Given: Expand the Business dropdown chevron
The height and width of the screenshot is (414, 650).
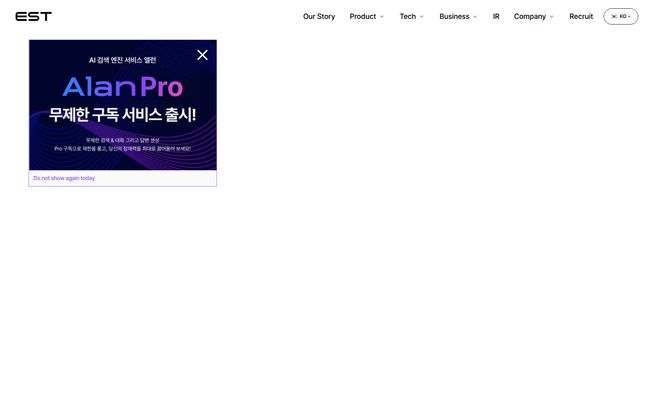Looking at the screenshot, I should 475,17.
